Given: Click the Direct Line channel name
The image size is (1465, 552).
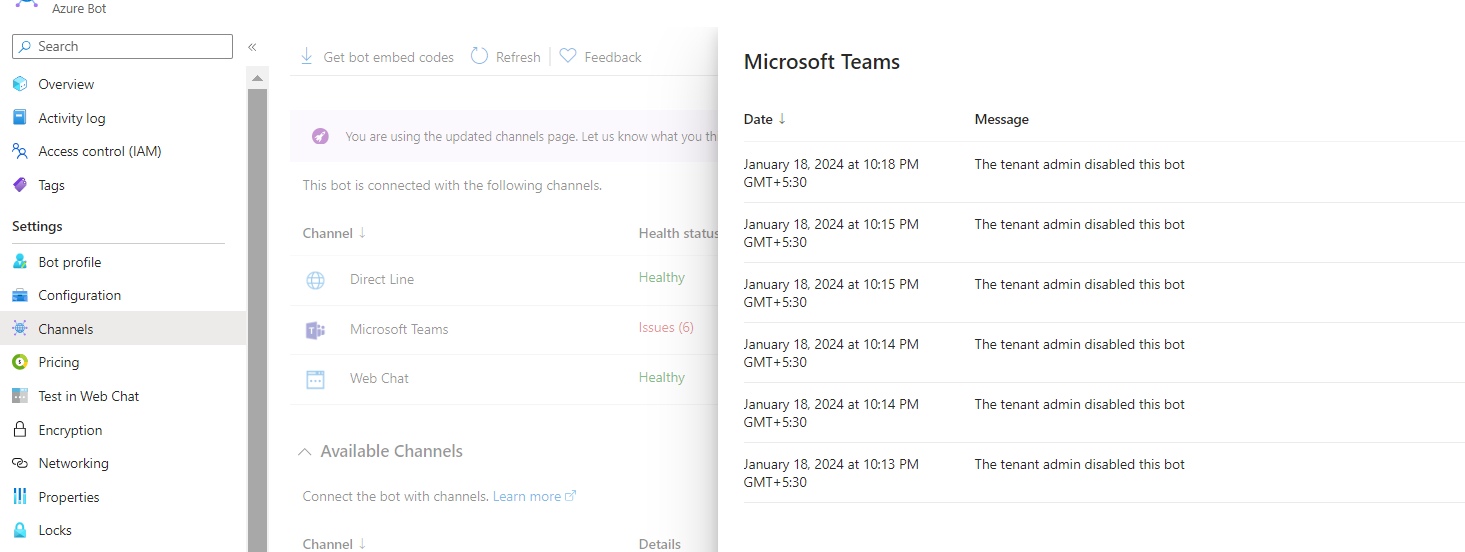Looking at the screenshot, I should point(382,279).
